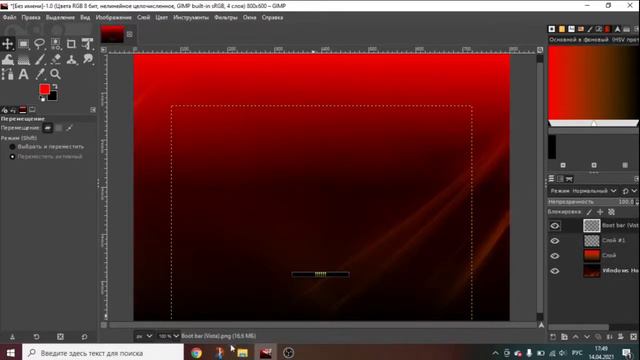Click the image tab thumbnail

[112, 34]
